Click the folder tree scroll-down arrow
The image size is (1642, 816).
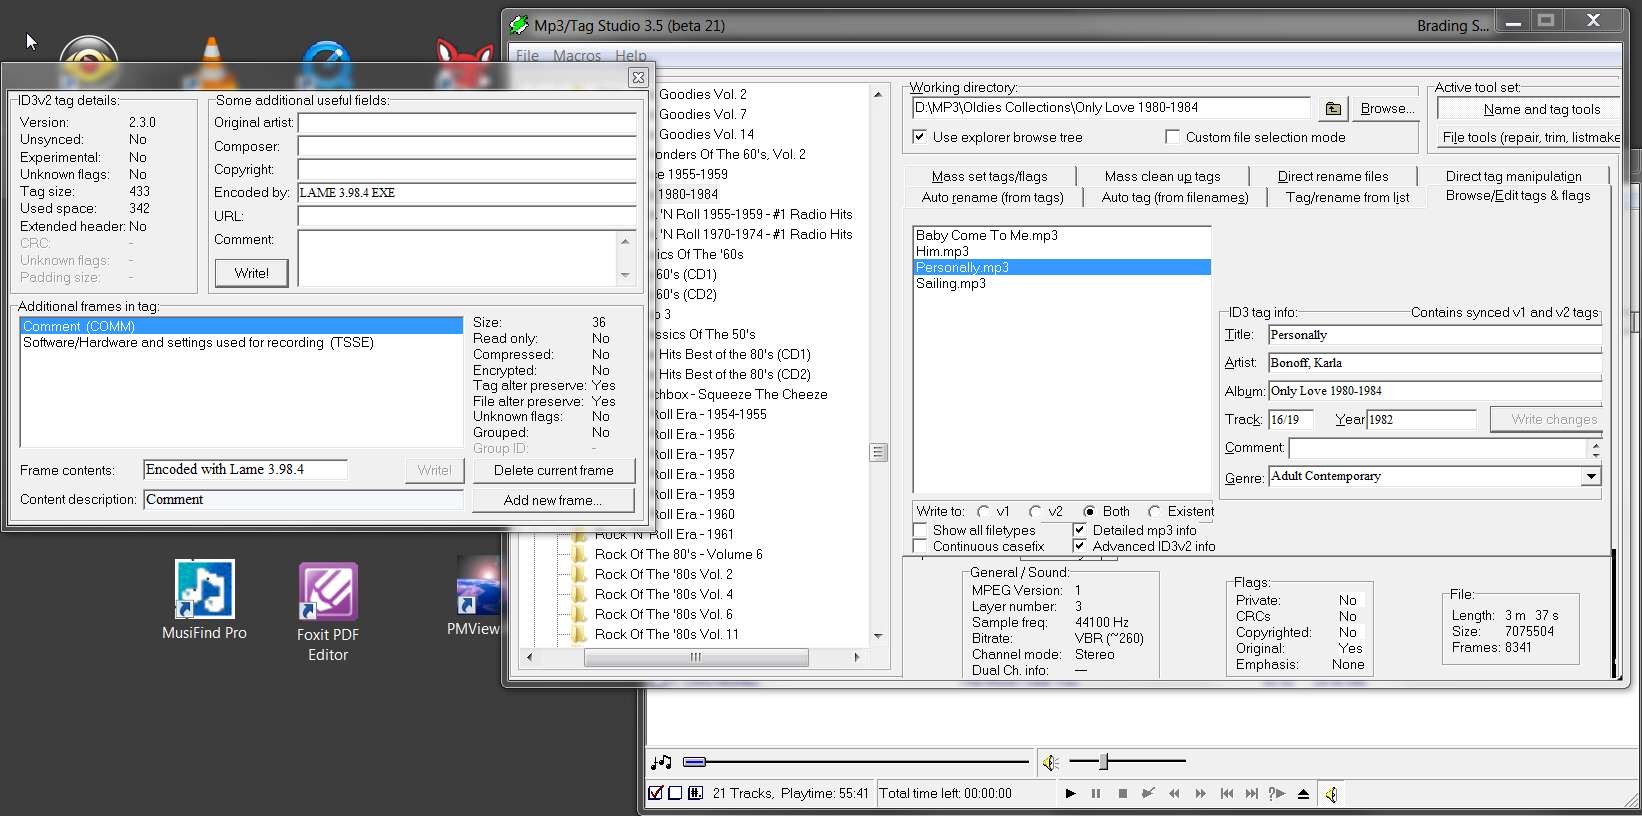pyautogui.click(x=878, y=636)
